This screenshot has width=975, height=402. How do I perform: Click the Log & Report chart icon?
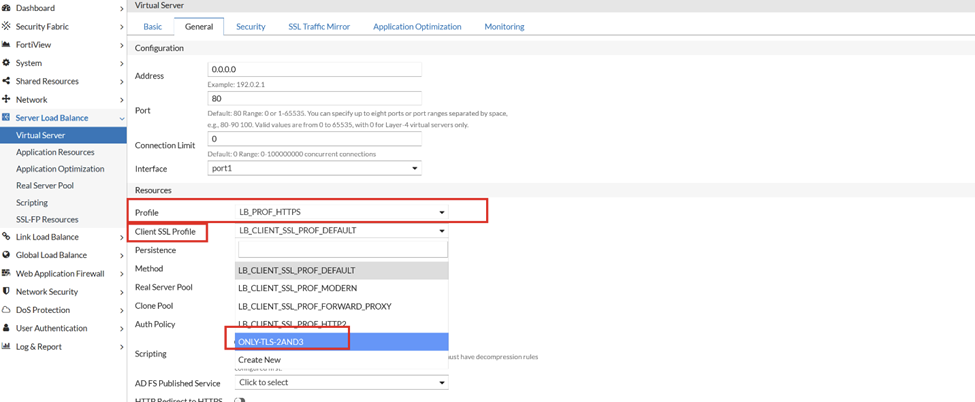[6, 346]
